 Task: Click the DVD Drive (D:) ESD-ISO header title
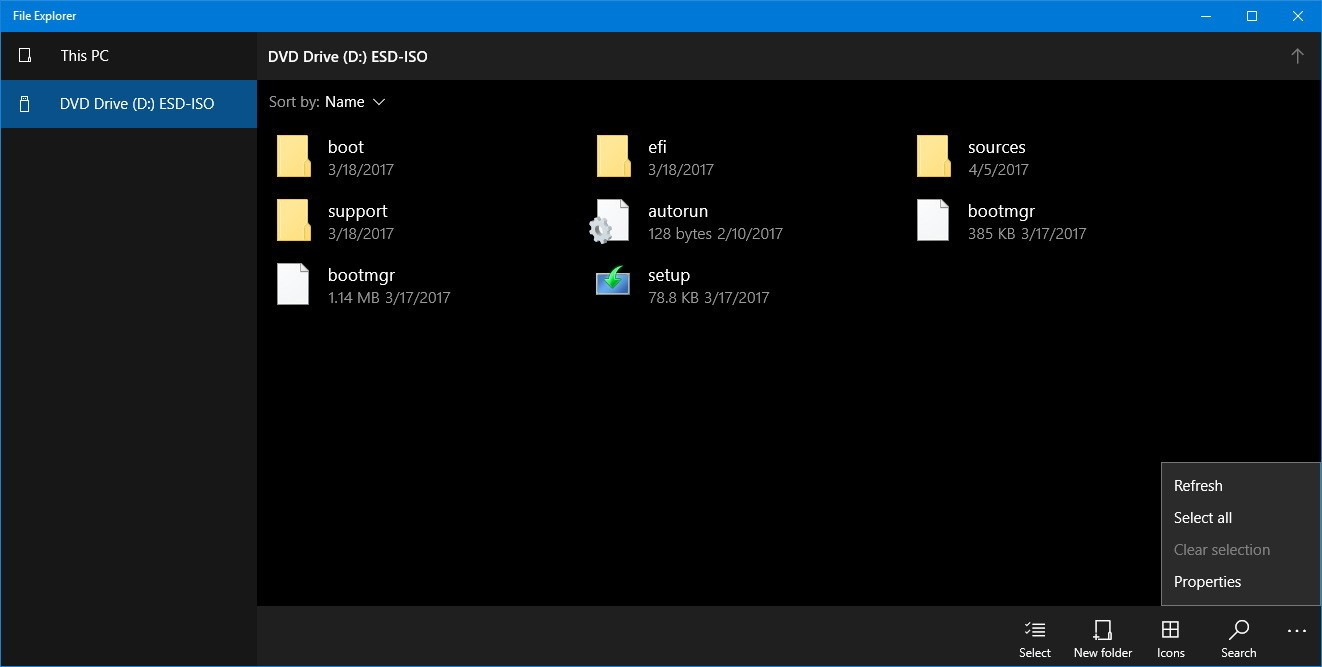pos(348,57)
